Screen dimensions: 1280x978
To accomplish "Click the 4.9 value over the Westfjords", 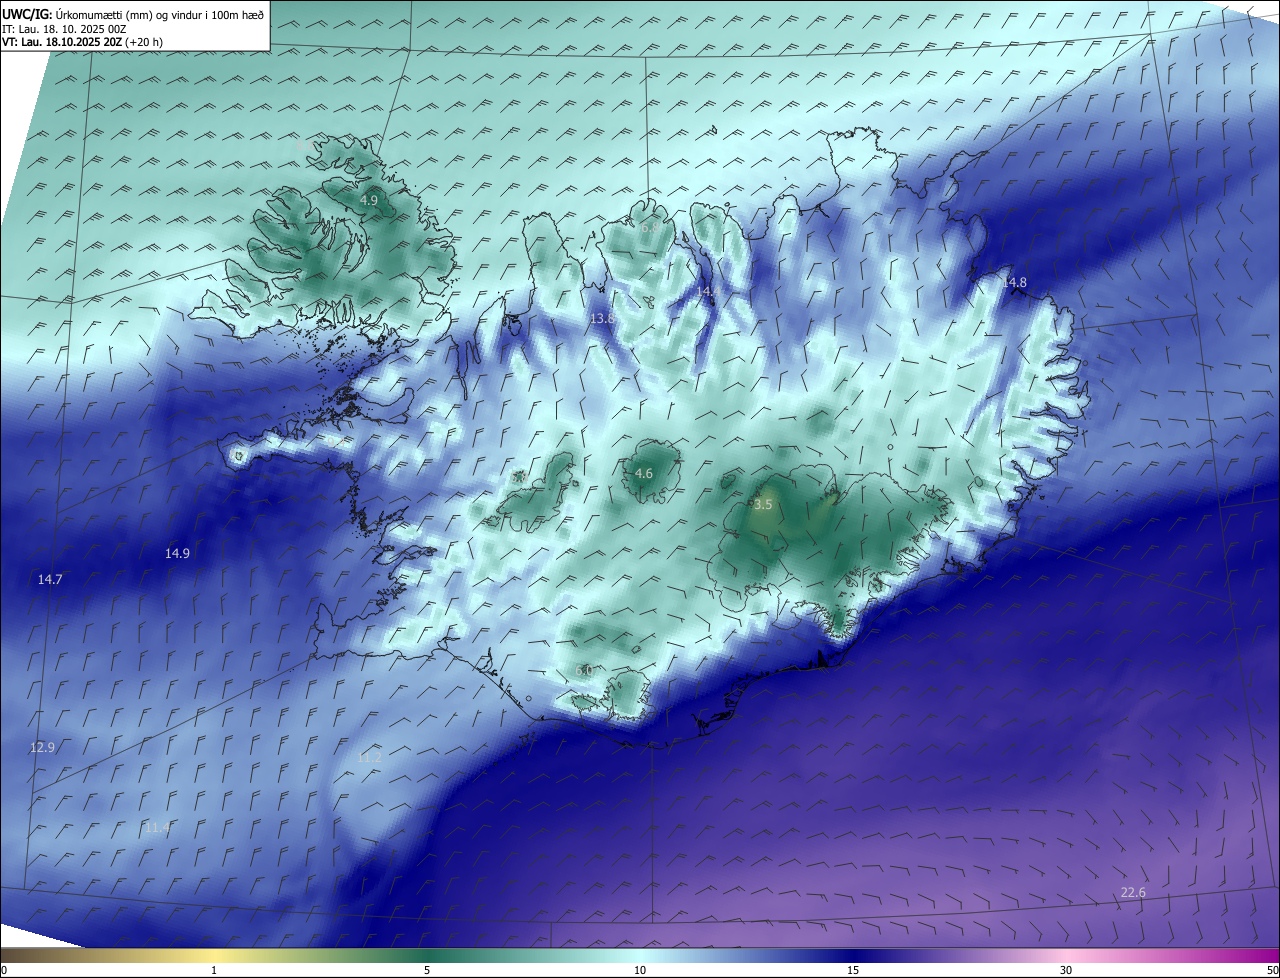I will pos(368,200).
